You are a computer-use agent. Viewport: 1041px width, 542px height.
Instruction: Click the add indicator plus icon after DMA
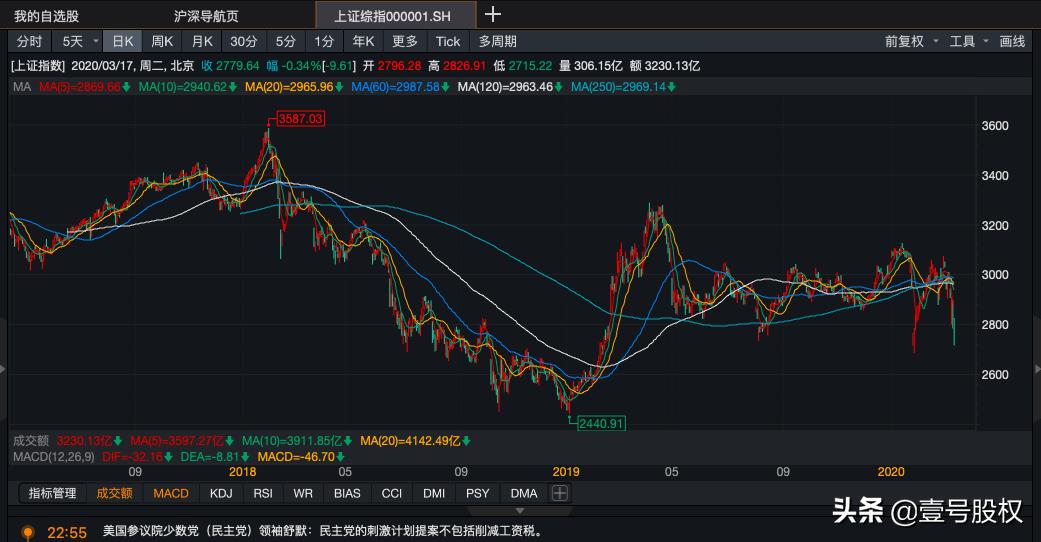560,493
